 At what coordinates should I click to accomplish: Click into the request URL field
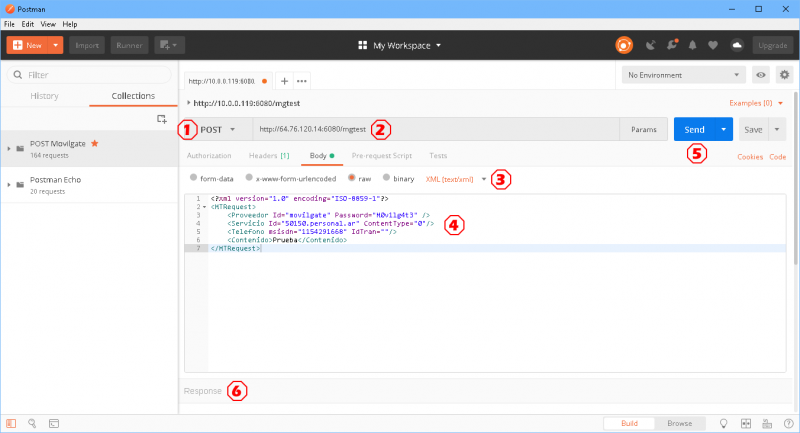pos(436,130)
